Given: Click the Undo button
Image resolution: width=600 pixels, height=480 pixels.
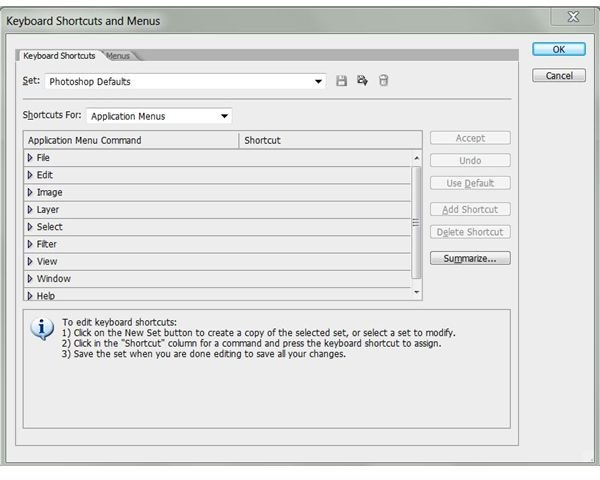Looking at the screenshot, I should coord(470,160).
